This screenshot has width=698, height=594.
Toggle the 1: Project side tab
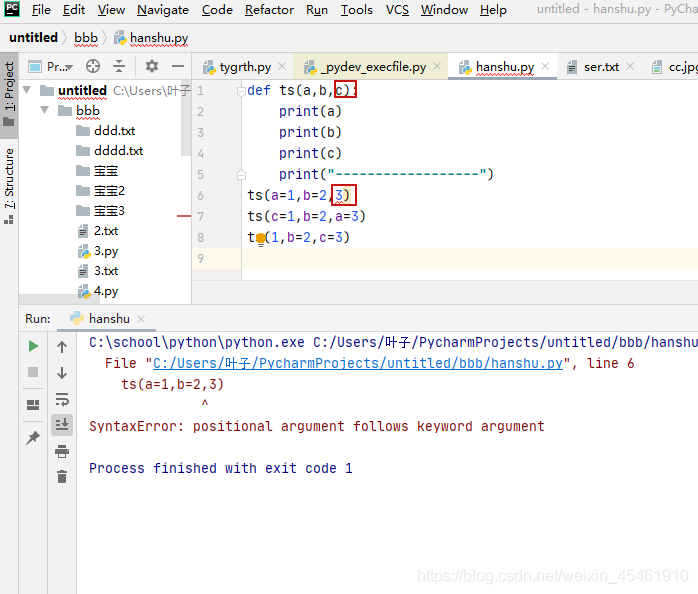(9, 94)
